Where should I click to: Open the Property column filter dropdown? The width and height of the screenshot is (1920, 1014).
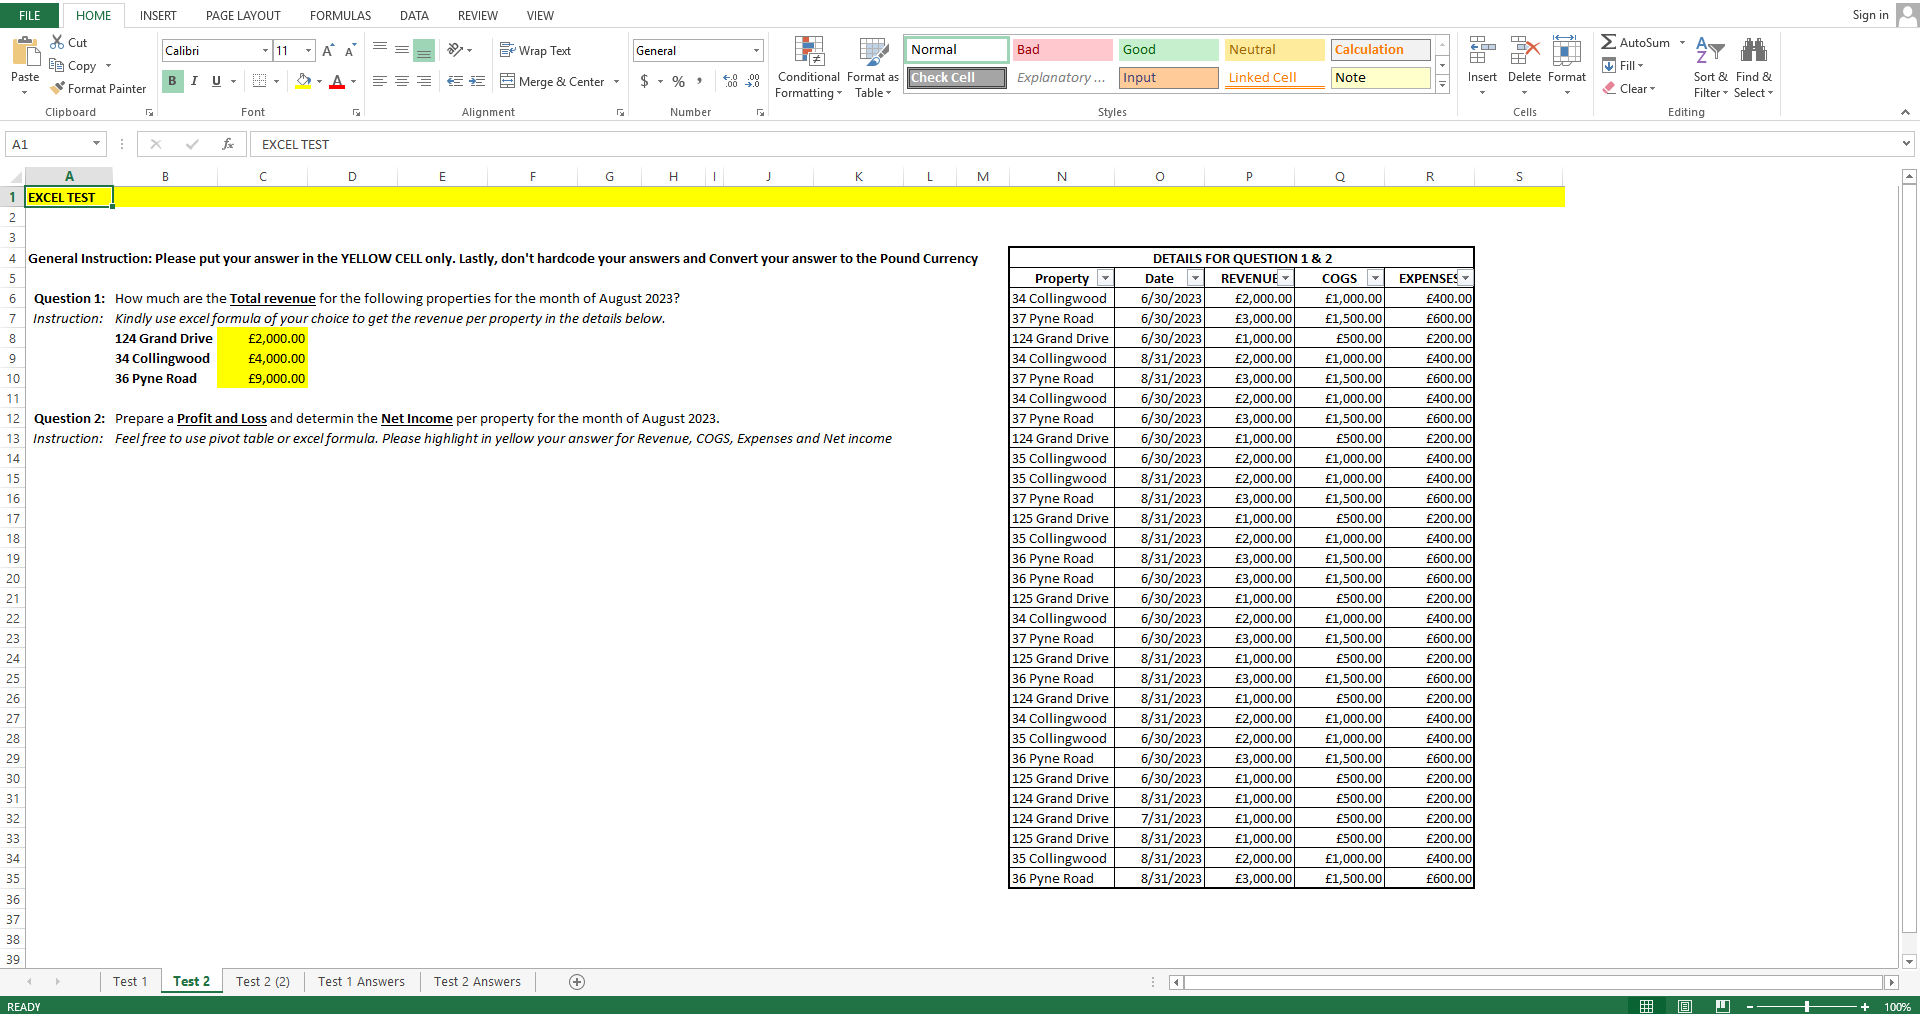click(1105, 279)
